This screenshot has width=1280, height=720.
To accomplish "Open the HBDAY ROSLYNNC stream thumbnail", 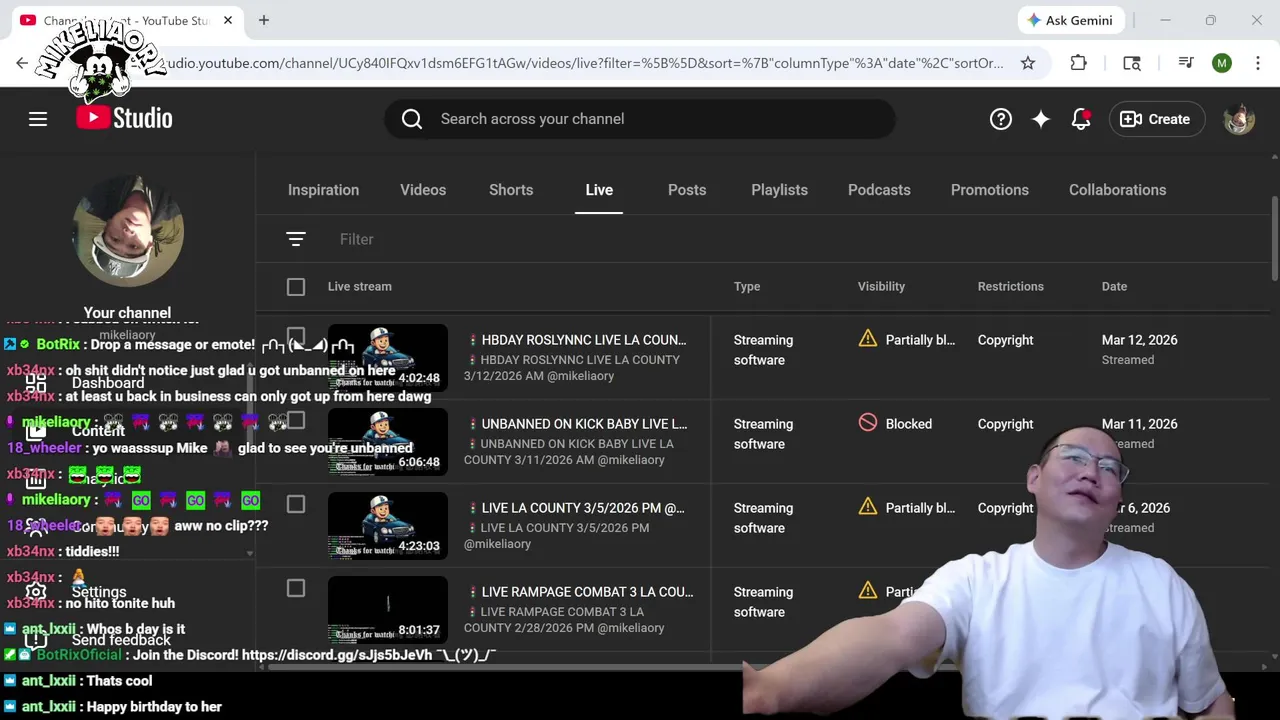I will (x=388, y=357).
